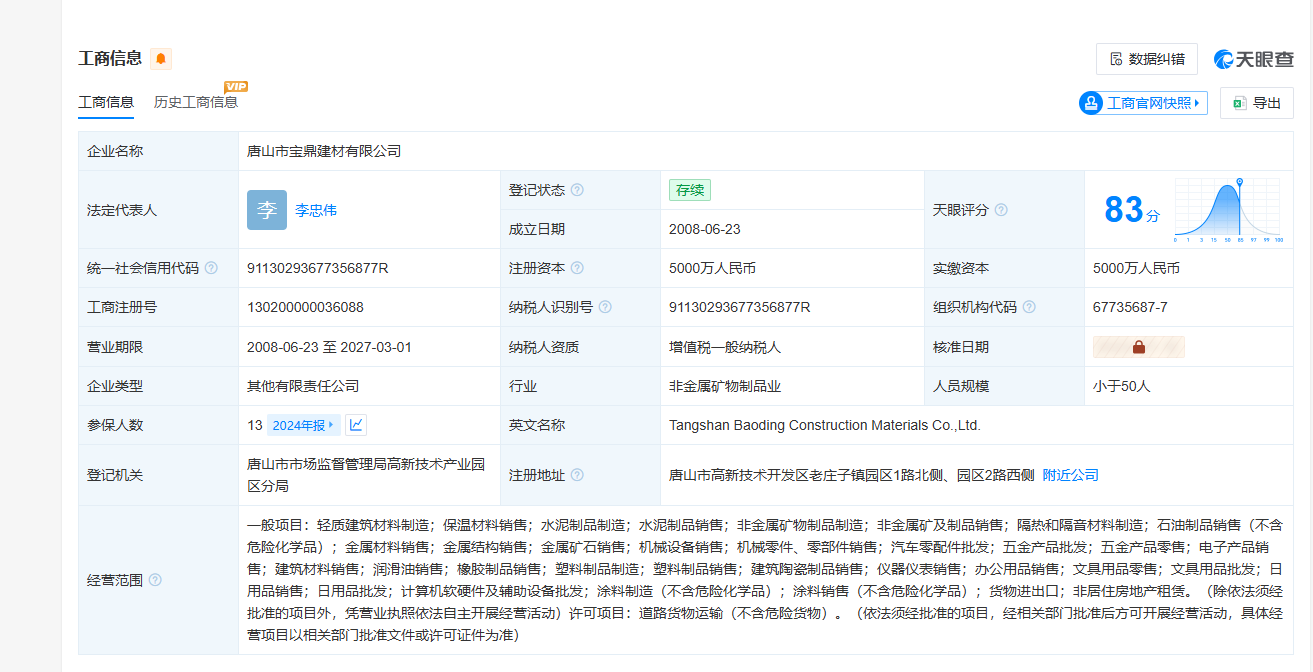Click help icon next to 天眼评分

tap(1001, 210)
